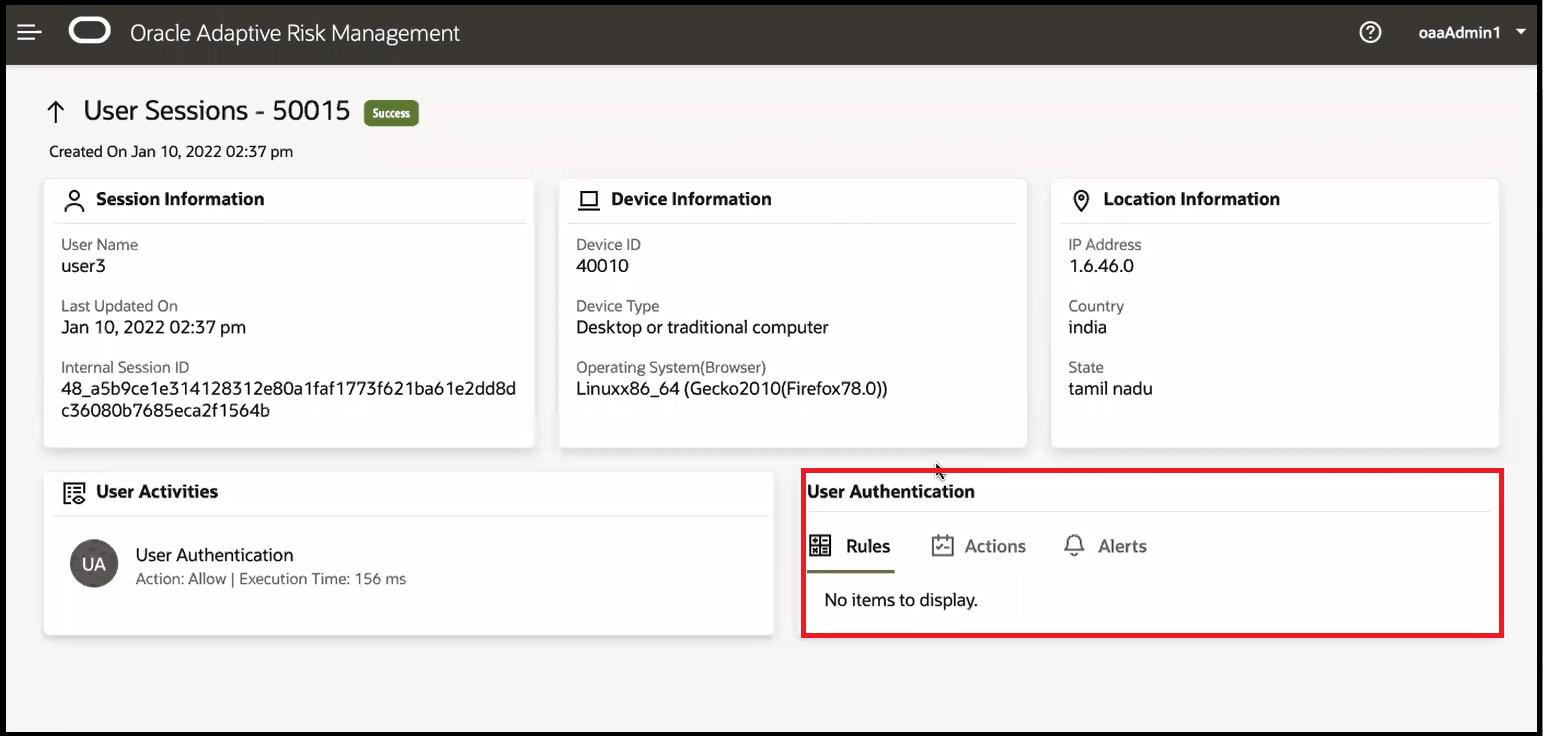Expand the oaaAdmin1 user menu
Viewport: 1543px width, 736px height.
[1472, 32]
